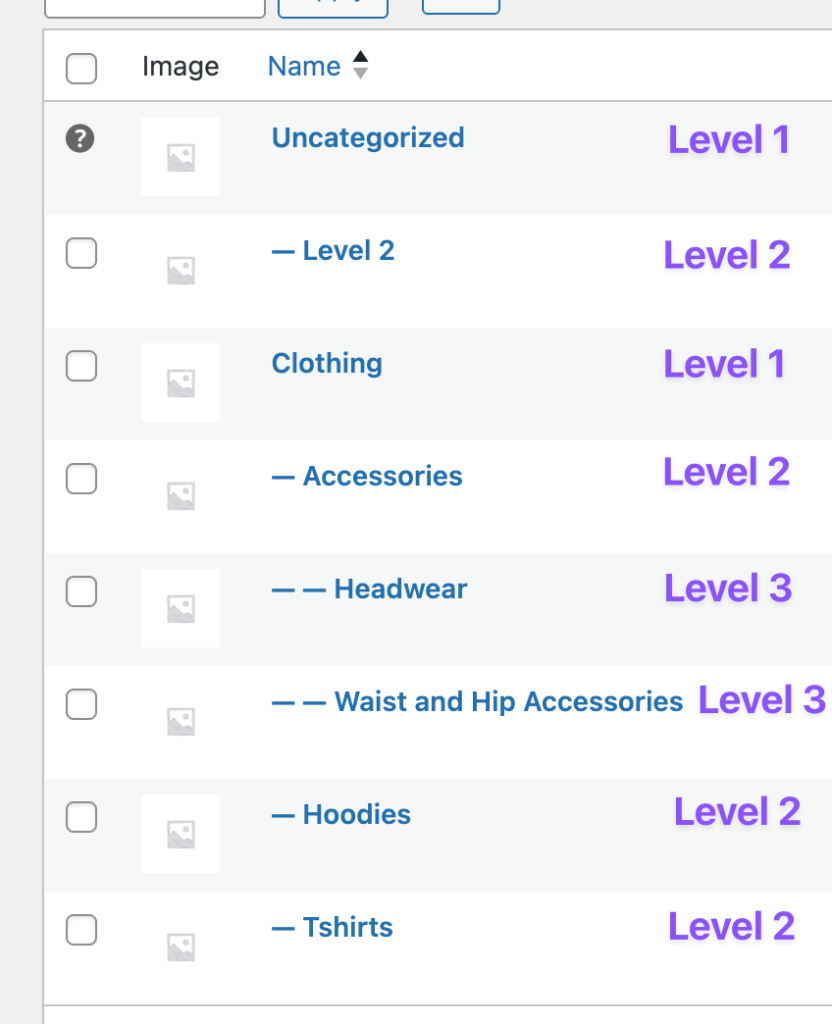Click the Name column sort arrows
This screenshot has width=832, height=1024.
[360, 66]
